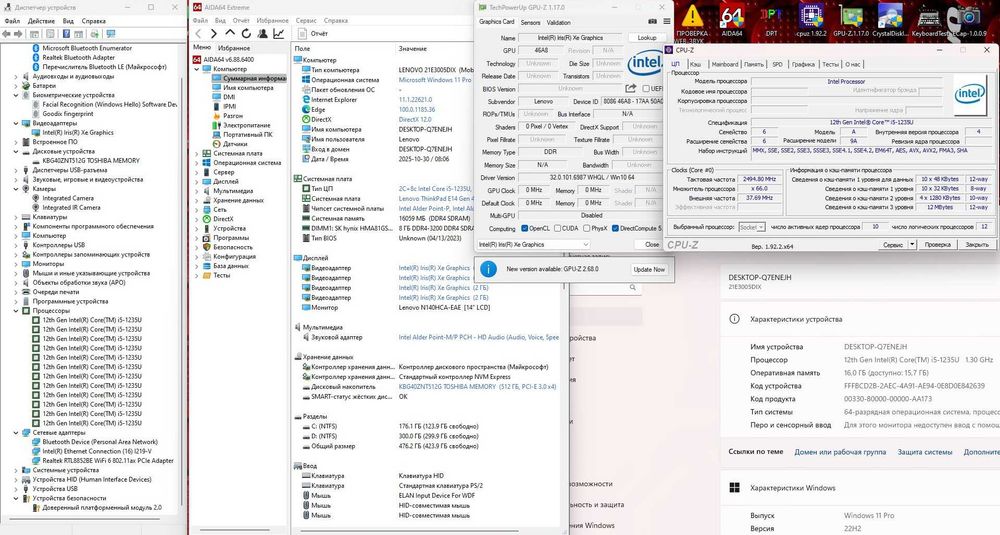Open the AIDA64 desktop shortcut
The image size is (1000, 535).
coord(732,20)
